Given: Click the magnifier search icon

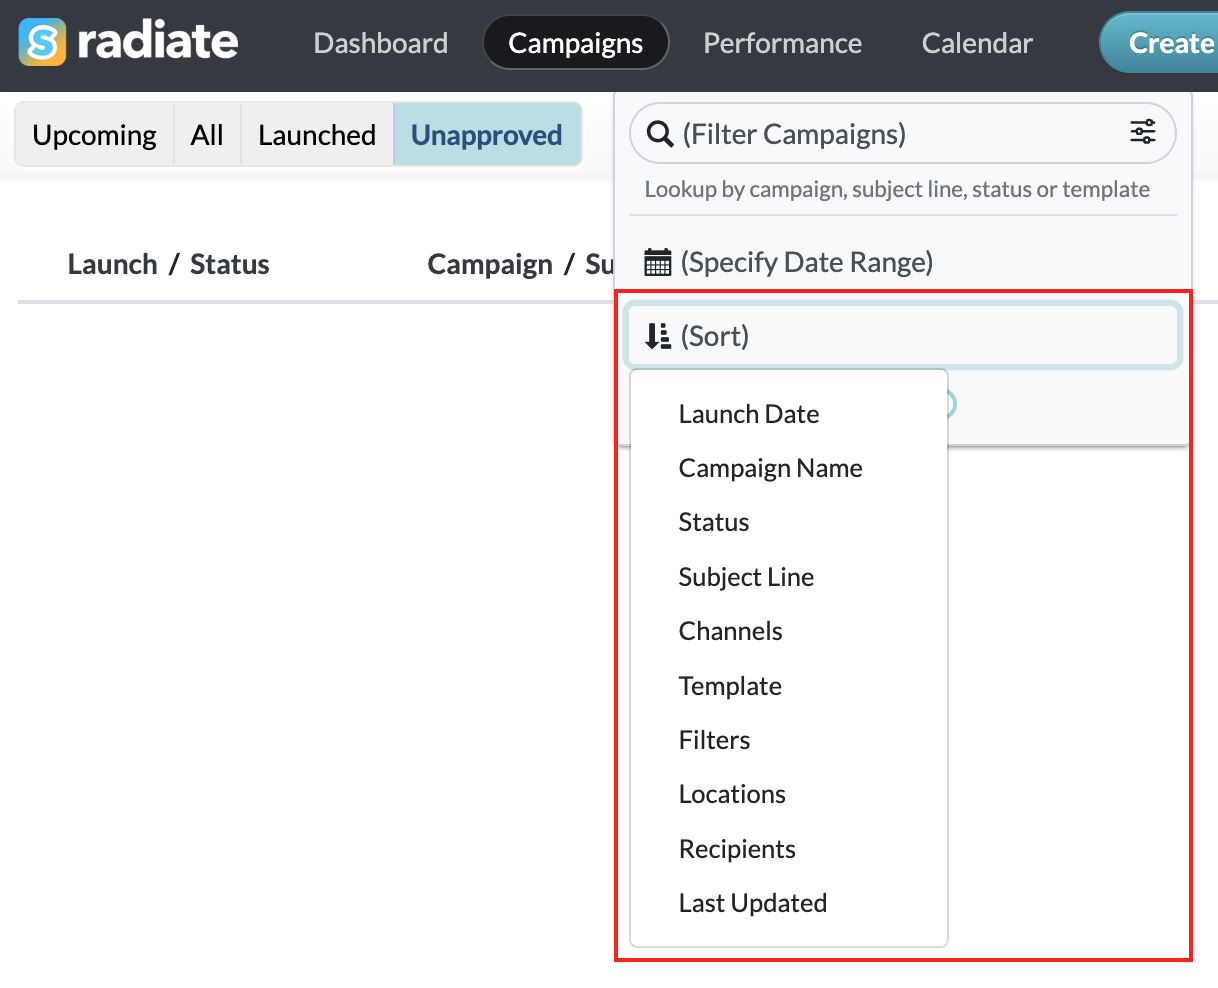Looking at the screenshot, I should 660,134.
